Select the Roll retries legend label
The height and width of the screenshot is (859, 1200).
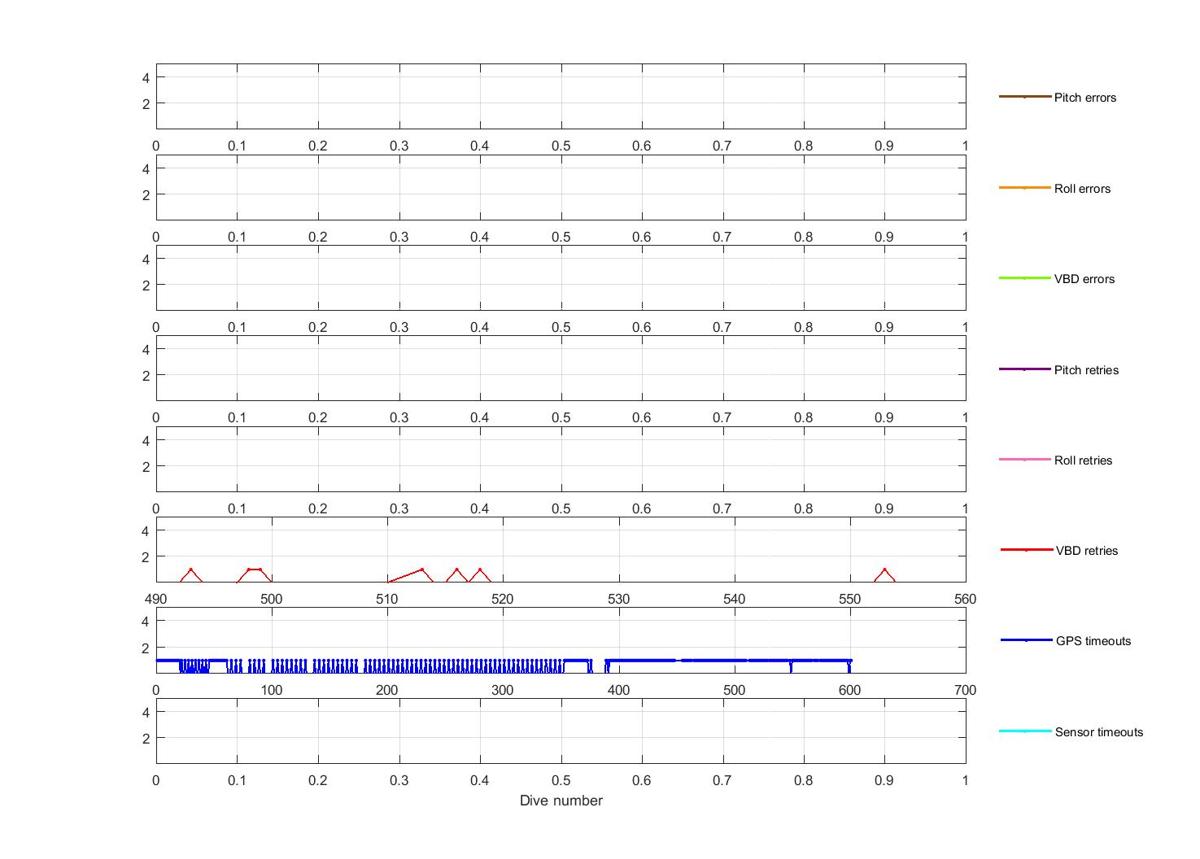[x=1083, y=461]
